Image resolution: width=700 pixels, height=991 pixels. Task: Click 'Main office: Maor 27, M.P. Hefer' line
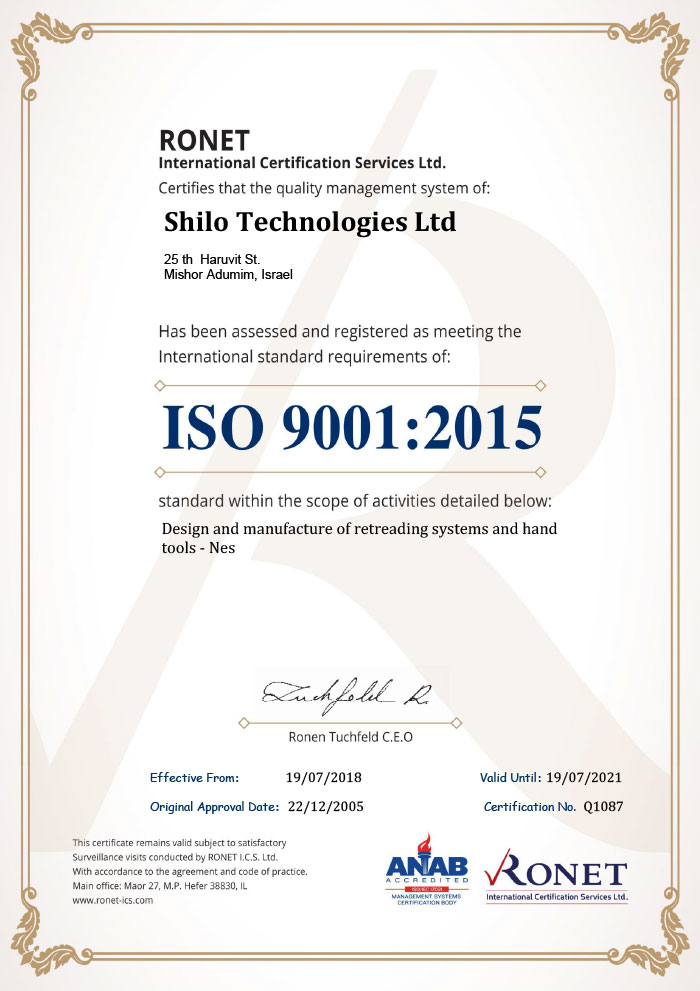[x=160, y=886]
